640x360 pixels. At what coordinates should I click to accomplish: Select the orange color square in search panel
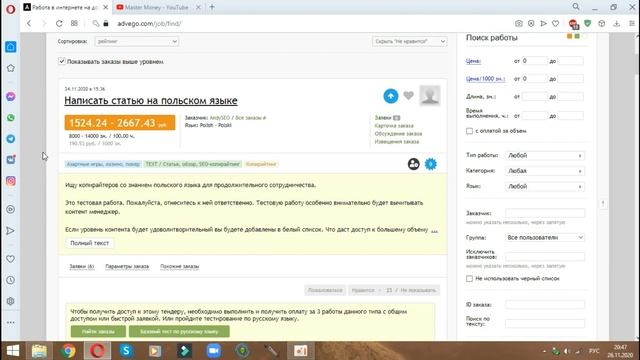point(569,36)
